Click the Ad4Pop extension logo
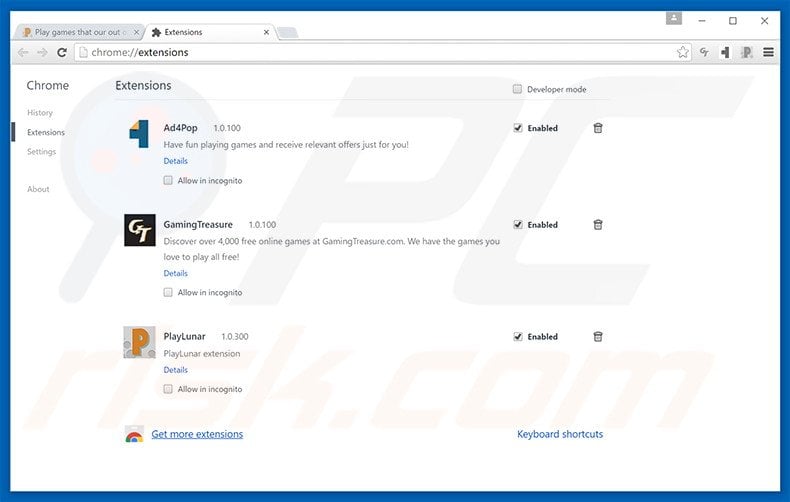 pos(139,134)
